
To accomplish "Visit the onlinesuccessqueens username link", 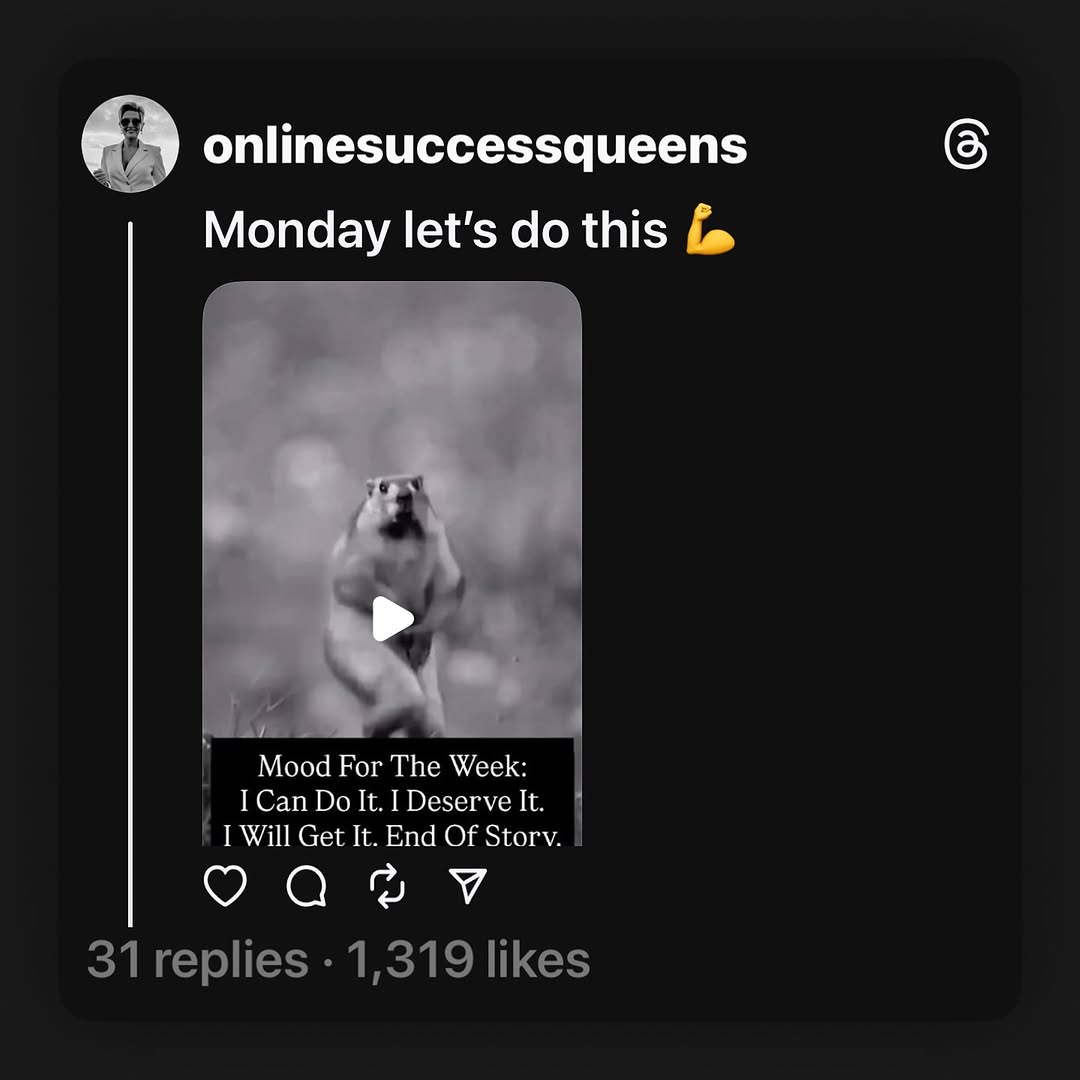I will pyautogui.click(x=475, y=146).
